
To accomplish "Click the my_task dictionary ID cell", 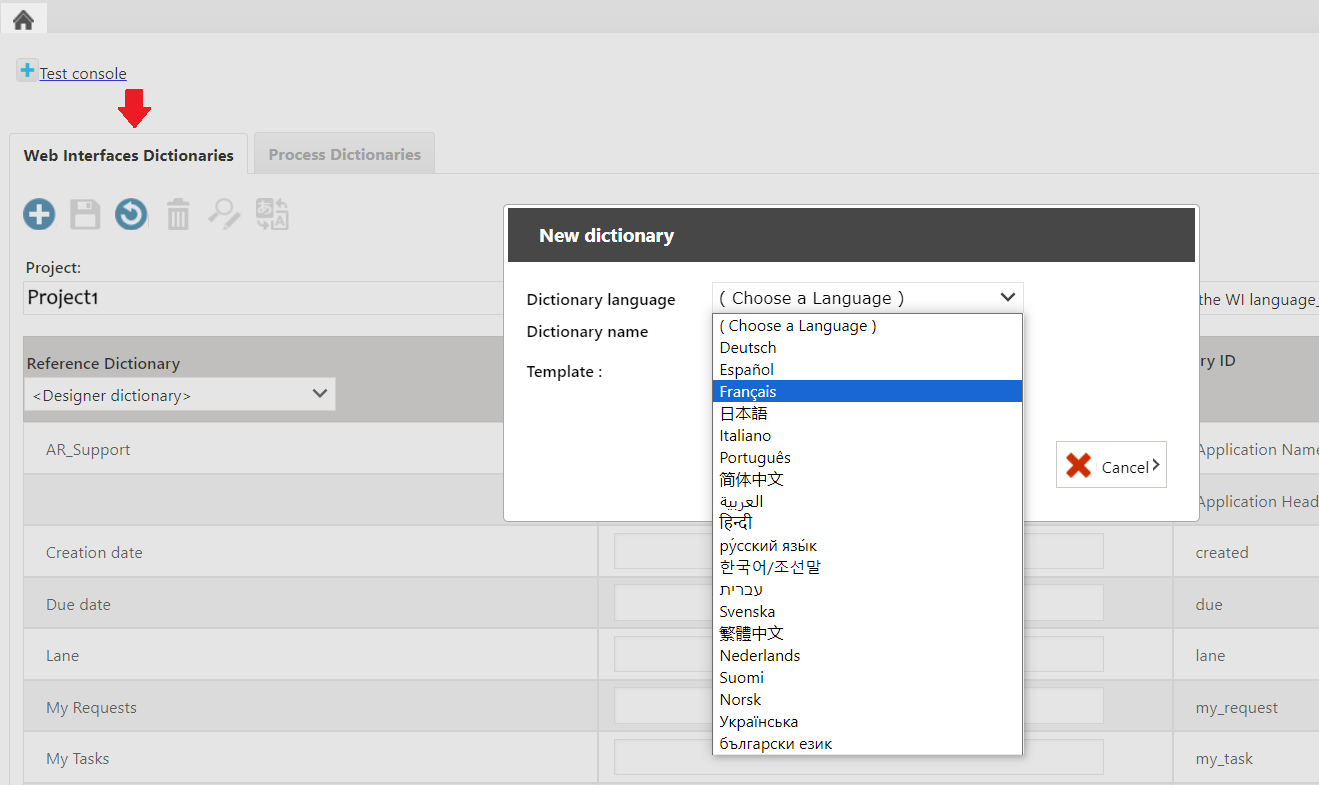I will 1224,759.
